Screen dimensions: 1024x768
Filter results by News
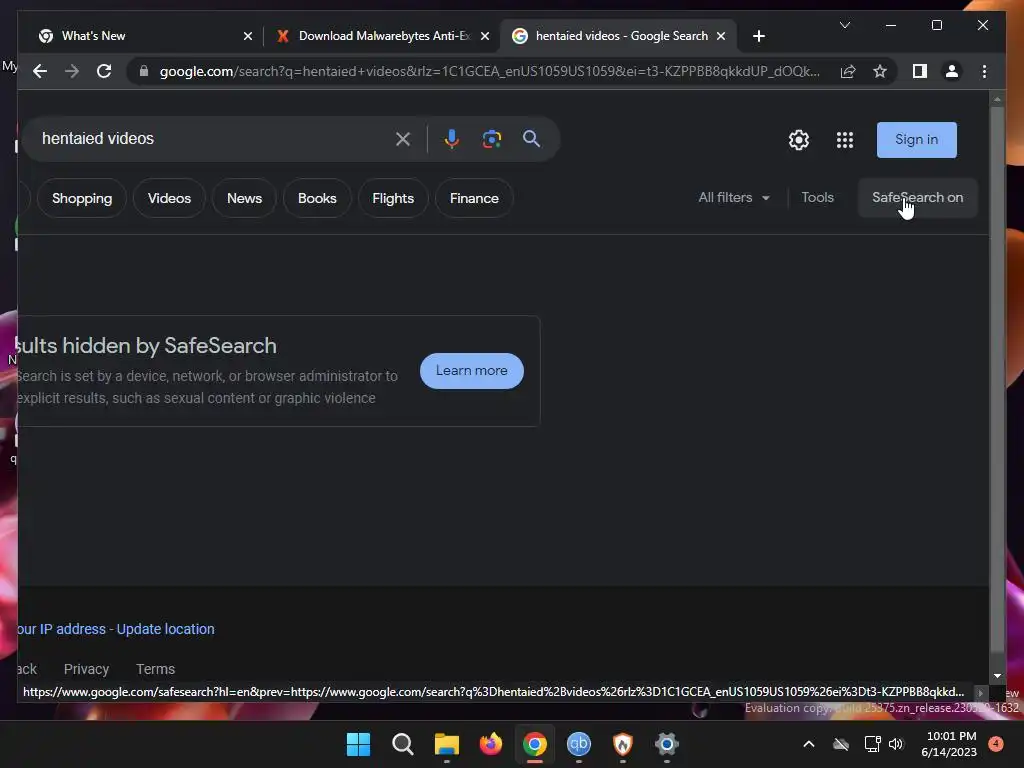tap(244, 198)
